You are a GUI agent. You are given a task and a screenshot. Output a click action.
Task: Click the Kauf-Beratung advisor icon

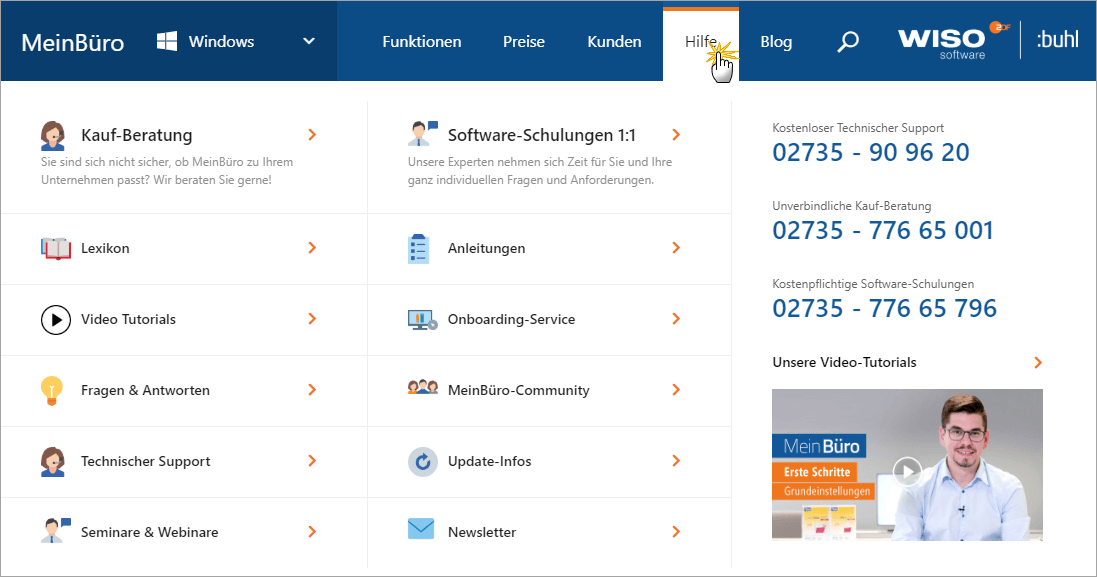coord(52,136)
